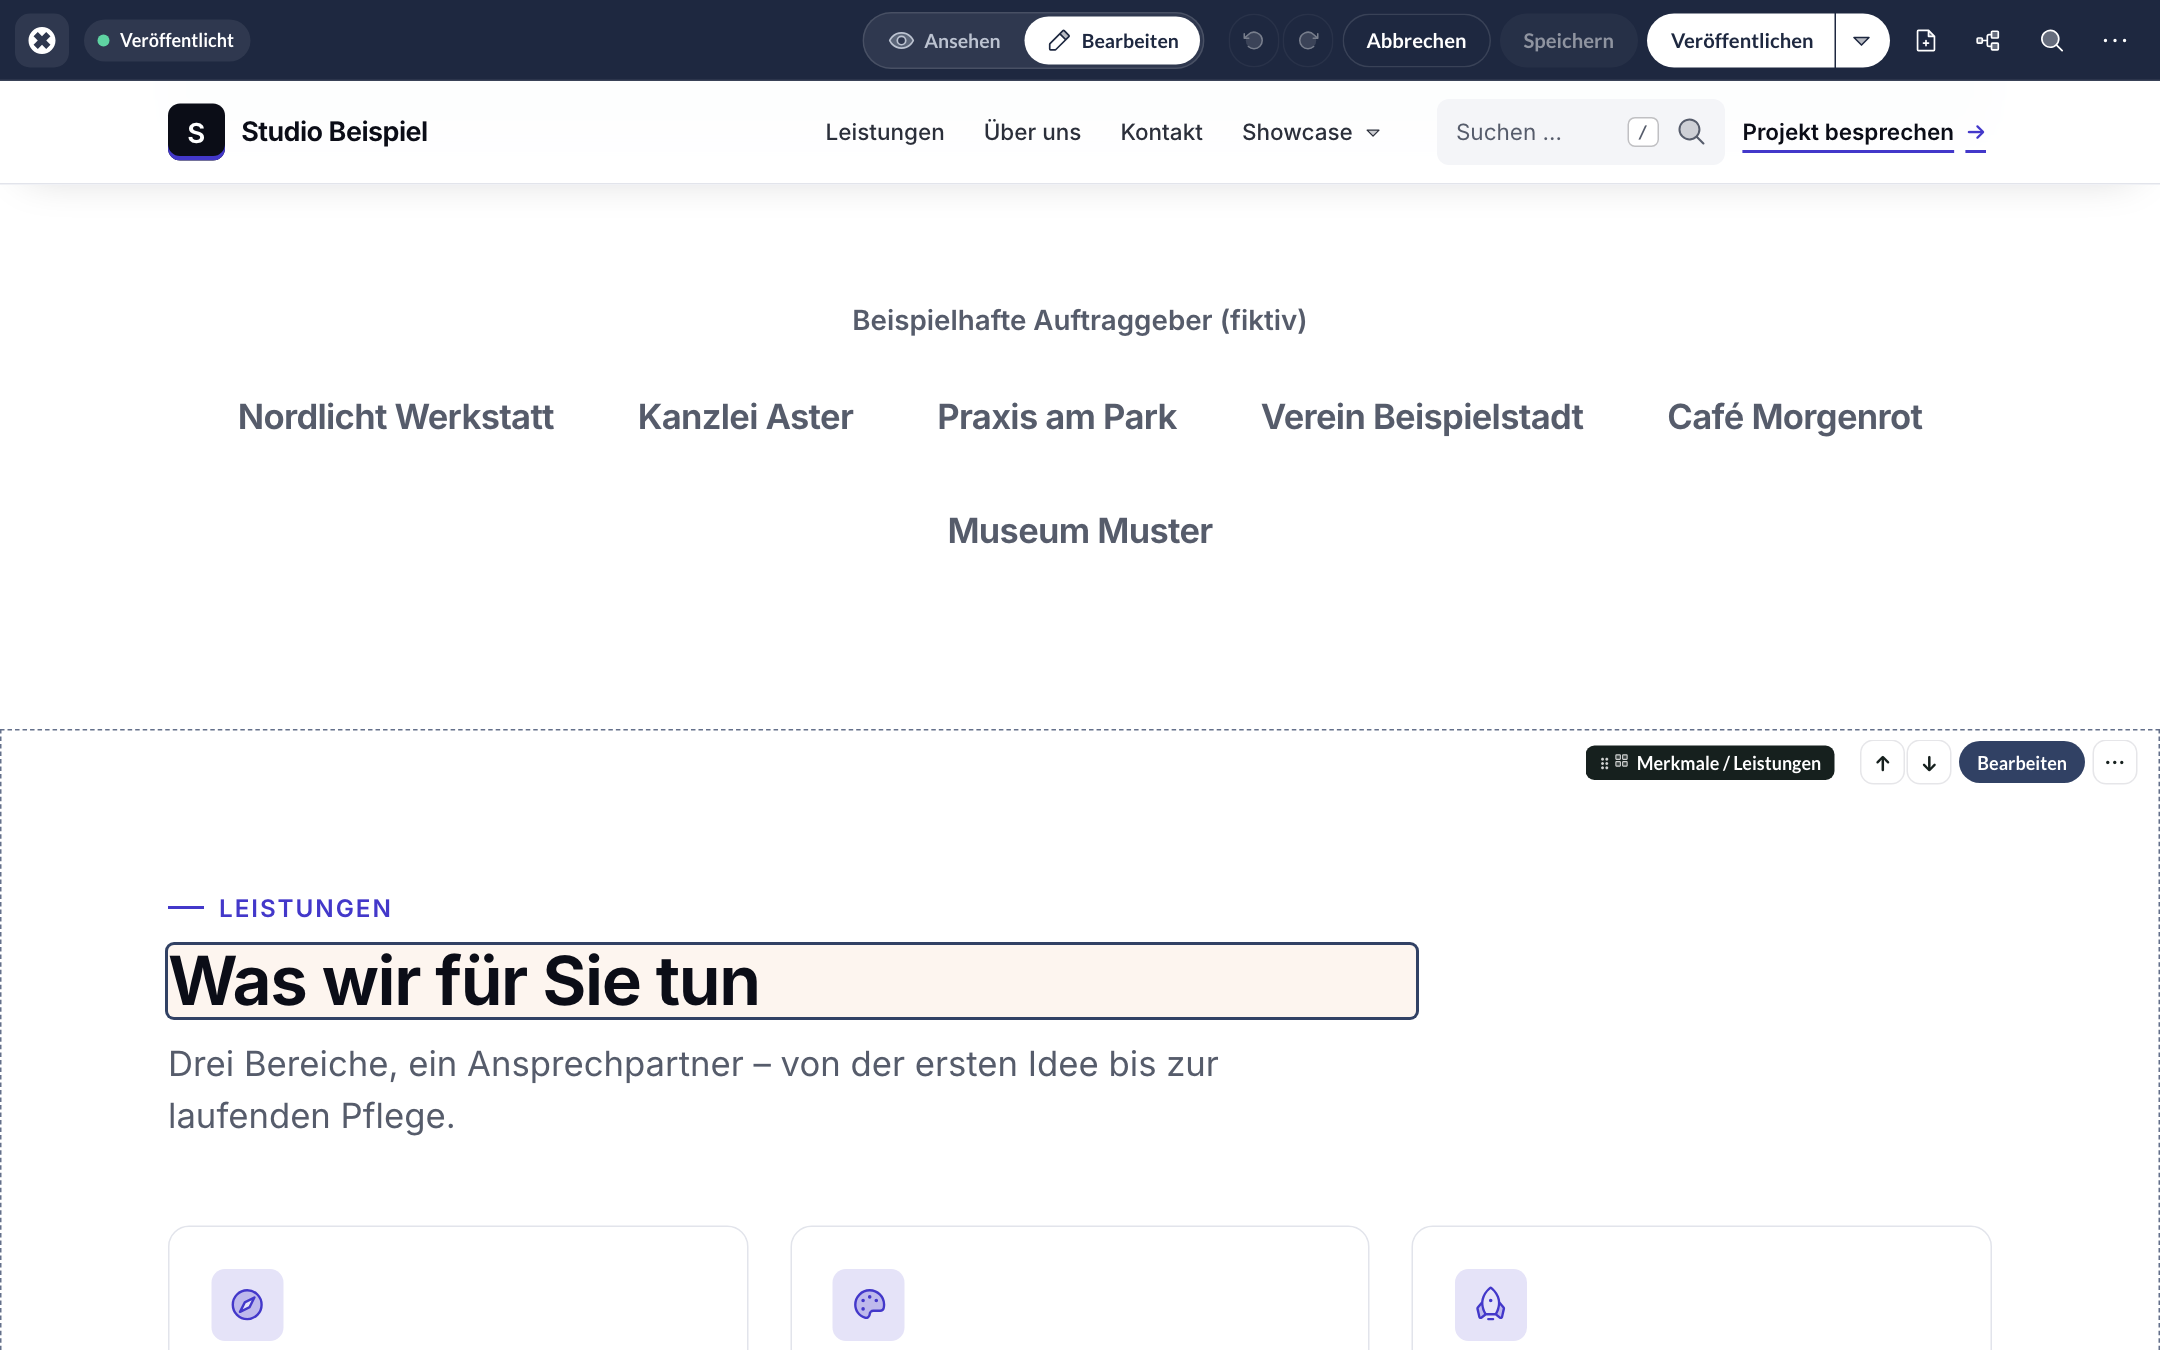Move the block up with arrow
The image size is (2160, 1350).
(1882, 763)
